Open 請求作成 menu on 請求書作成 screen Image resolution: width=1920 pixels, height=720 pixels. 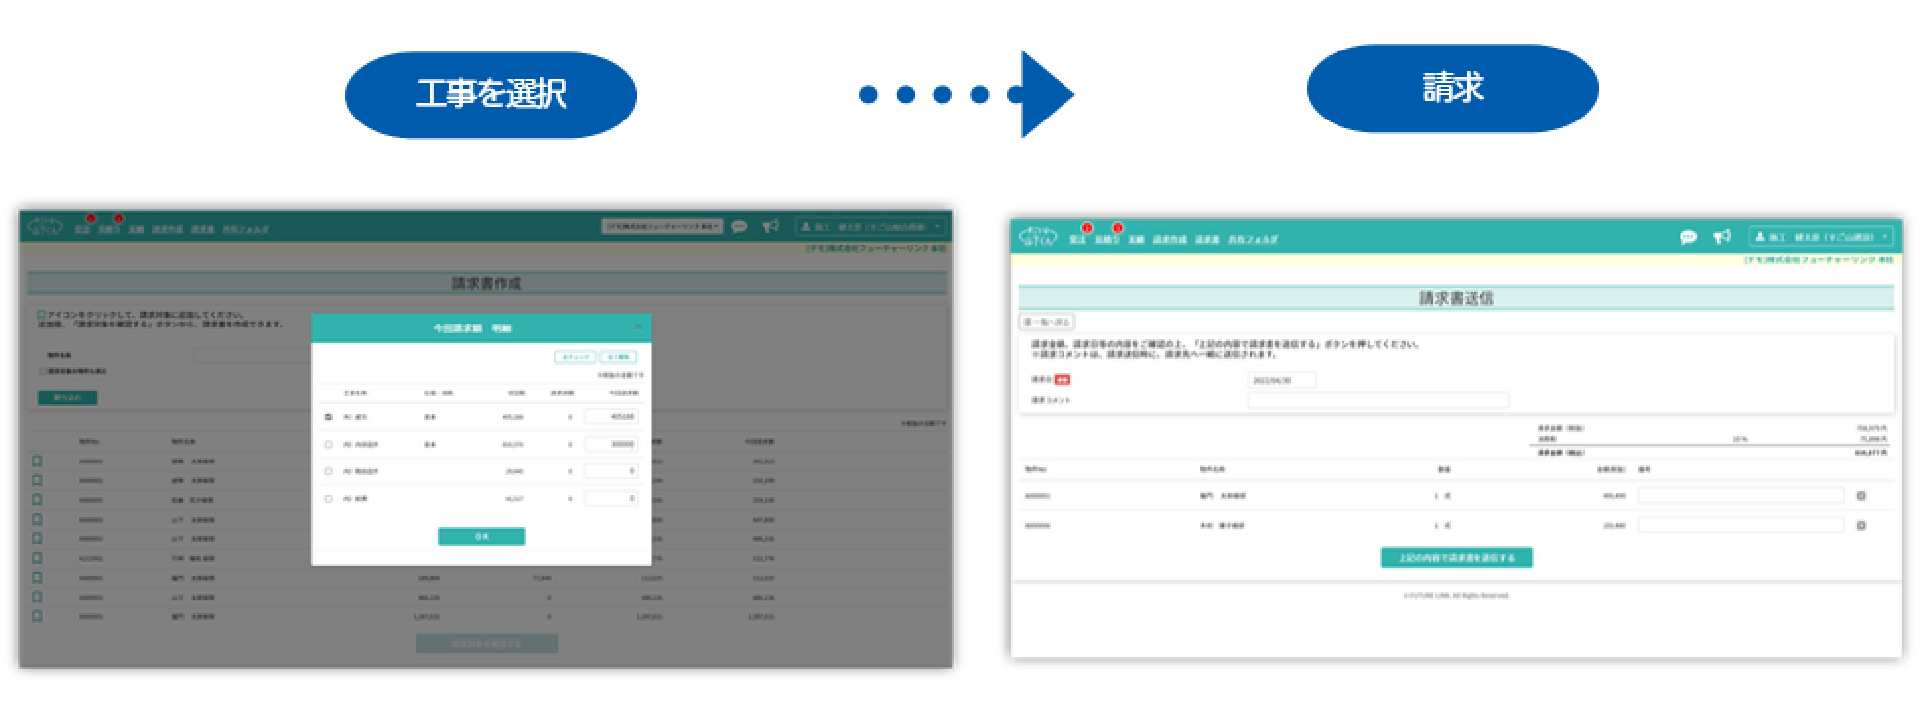(x=168, y=230)
